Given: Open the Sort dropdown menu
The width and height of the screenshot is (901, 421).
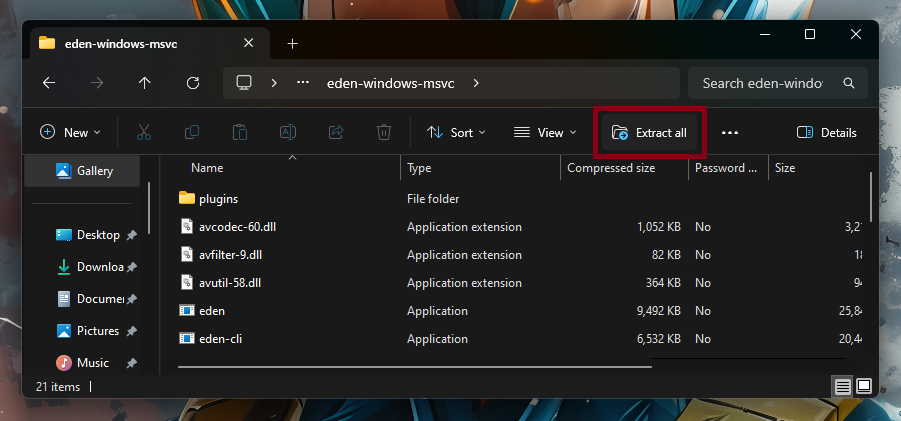Looking at the screenshot, I should [x=456, y=133].
